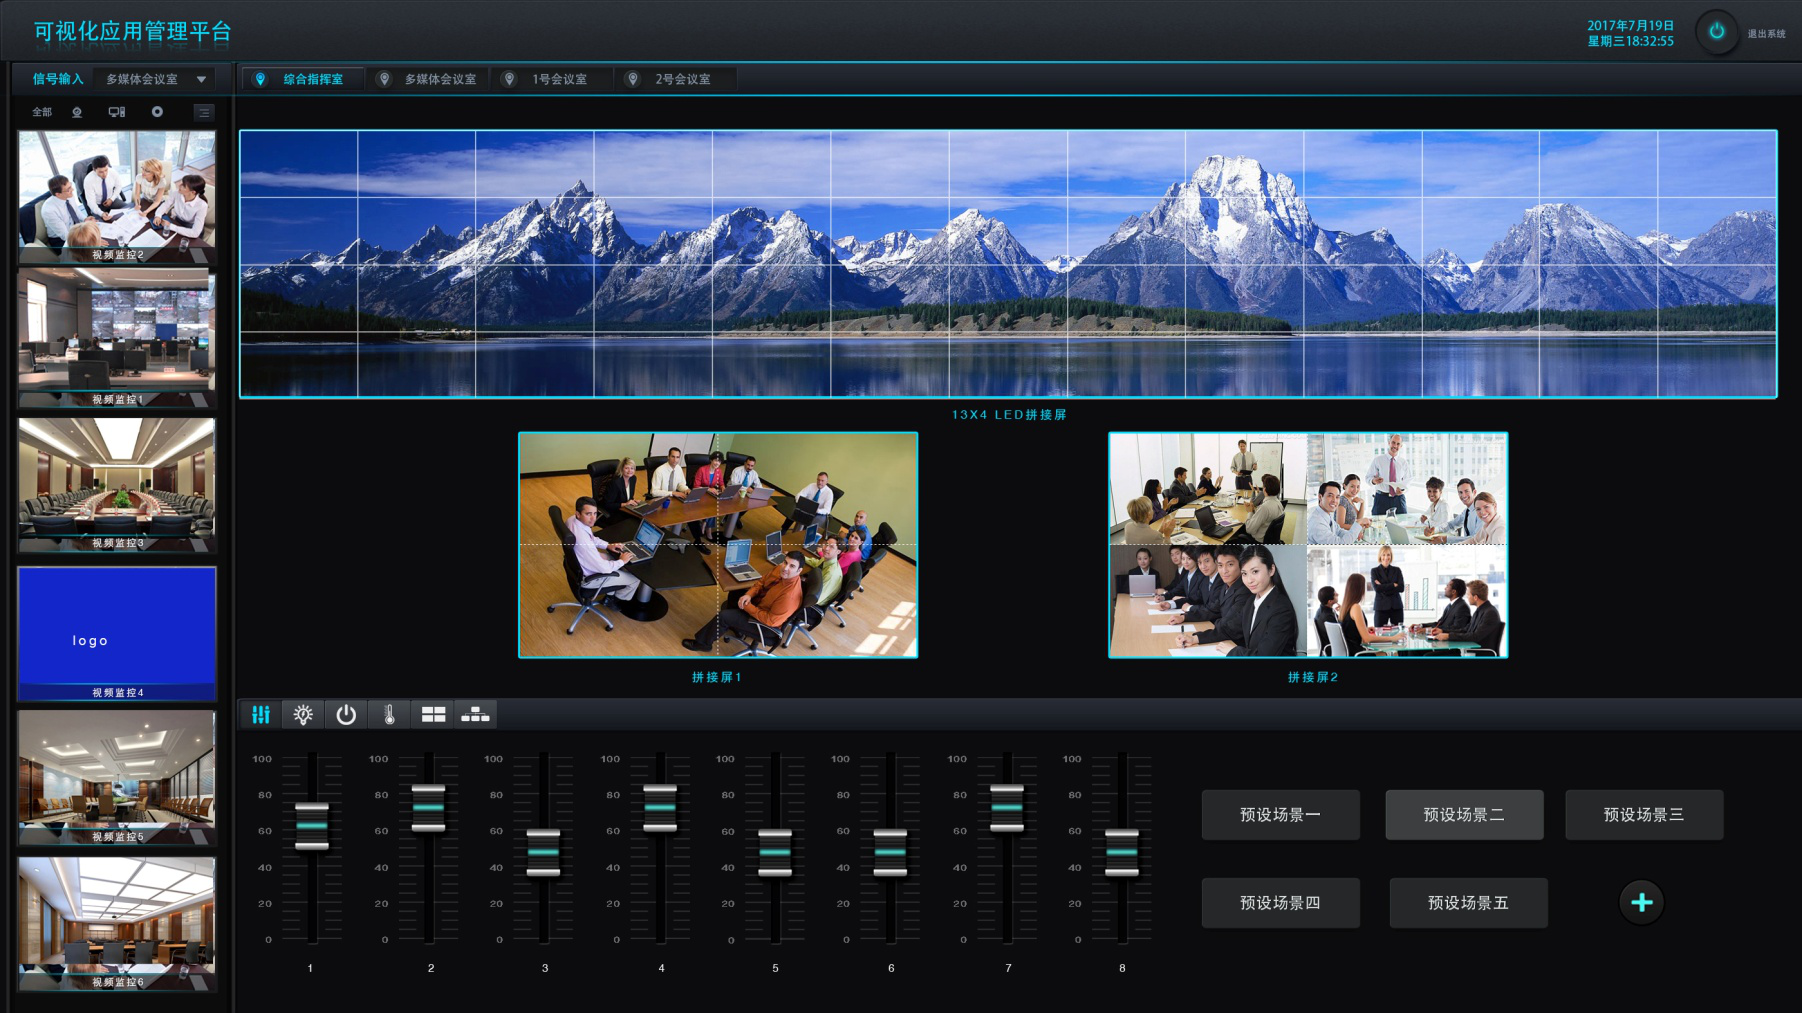The width and height of the screenshot is (1802, 1013).
Task: Toggle list view of signal sources
Action: click(204, 112)
